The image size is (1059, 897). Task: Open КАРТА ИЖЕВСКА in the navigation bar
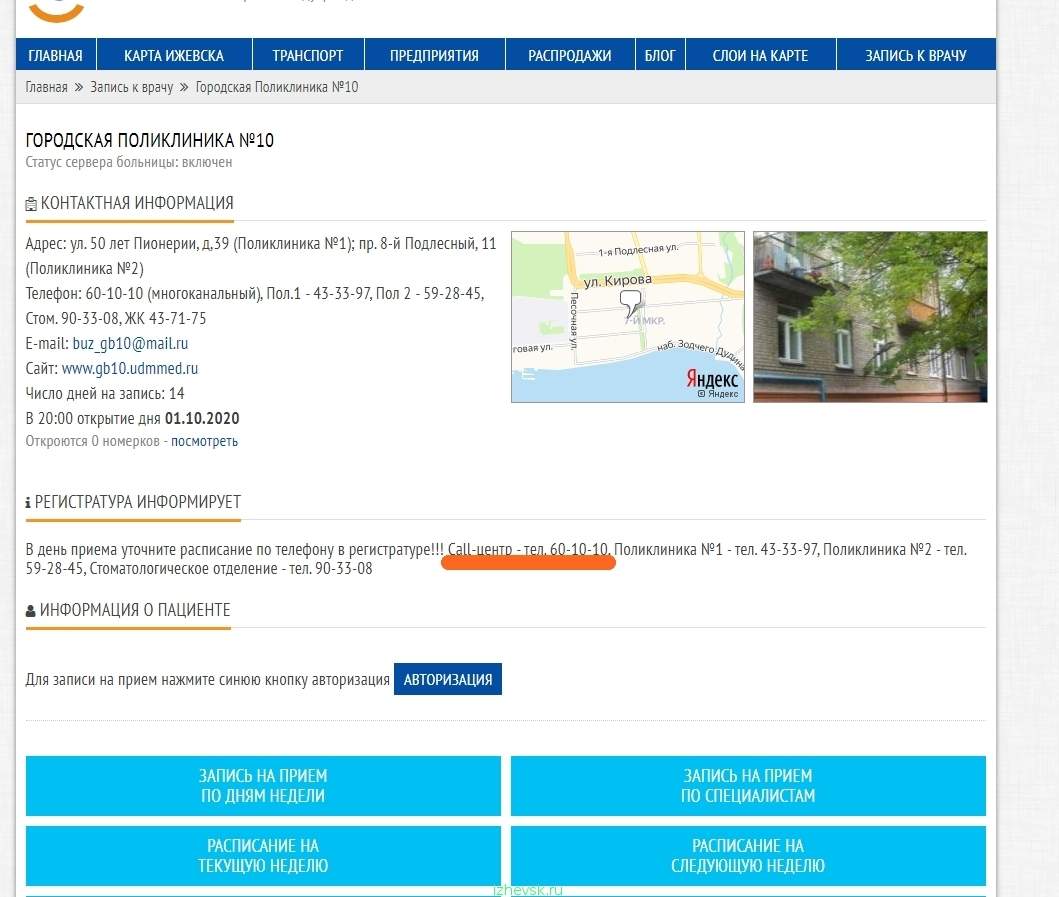pyautogui.click(x=174, y=56)
